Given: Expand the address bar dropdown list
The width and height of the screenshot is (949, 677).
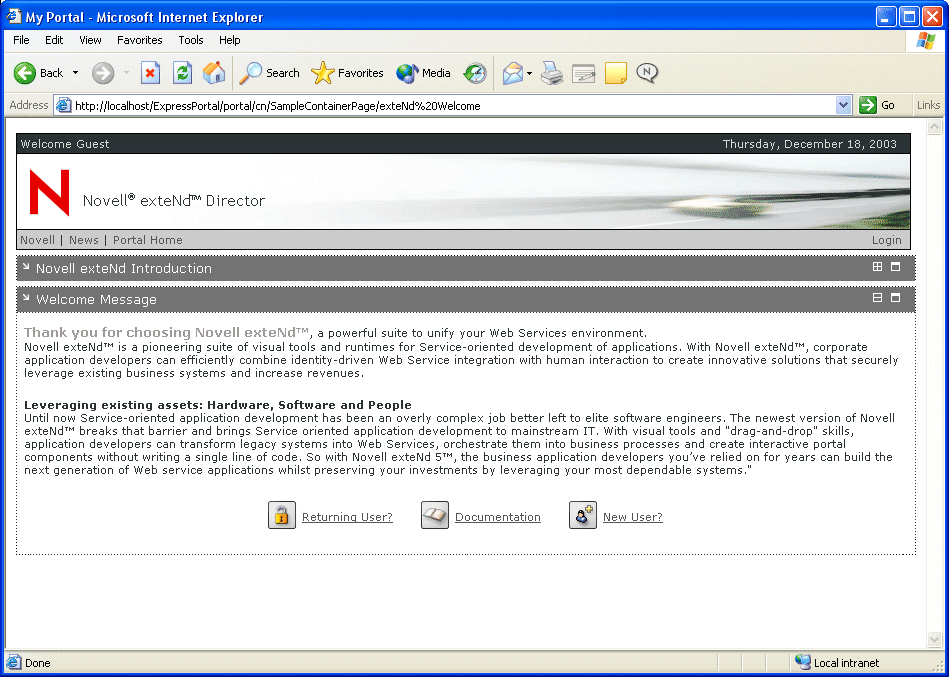Looking at the screenshot, I should click(843, 106).
